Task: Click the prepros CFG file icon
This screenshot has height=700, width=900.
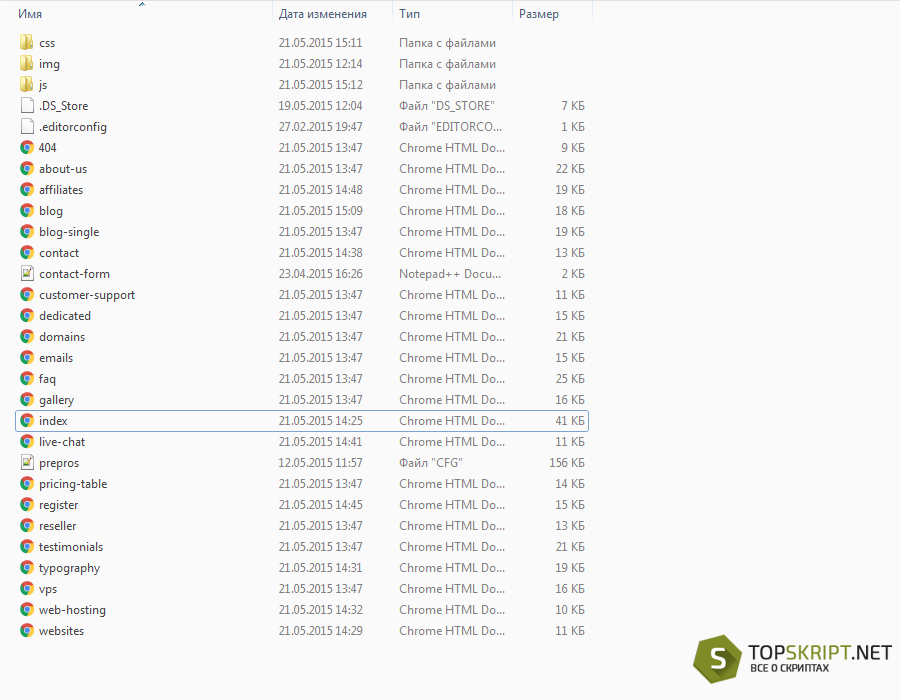Action: tap(27, 462)
